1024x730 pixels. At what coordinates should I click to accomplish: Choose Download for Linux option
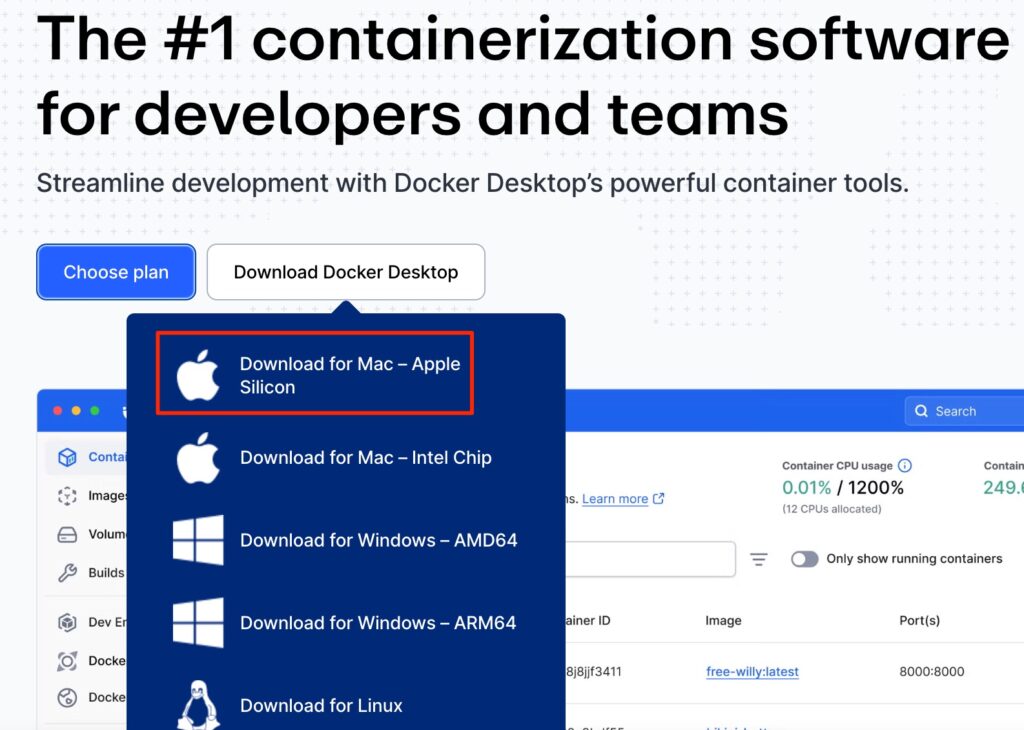321,705
